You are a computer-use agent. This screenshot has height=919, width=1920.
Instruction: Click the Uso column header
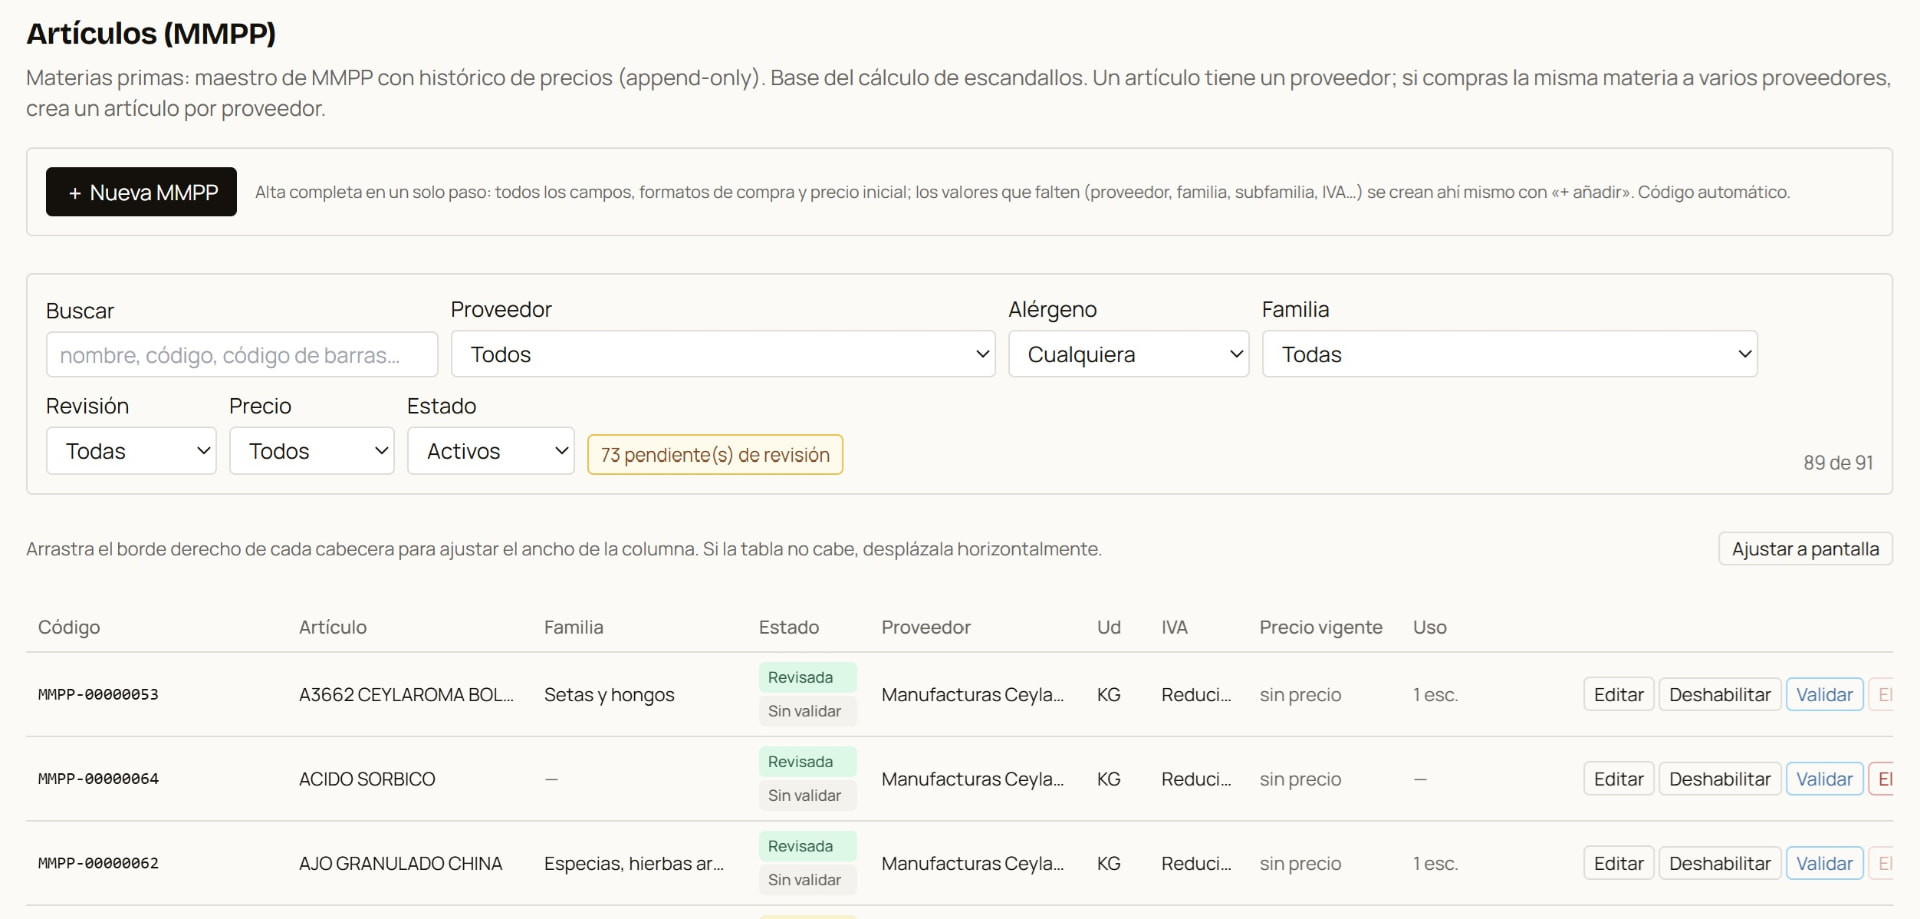coord(1430,627)
